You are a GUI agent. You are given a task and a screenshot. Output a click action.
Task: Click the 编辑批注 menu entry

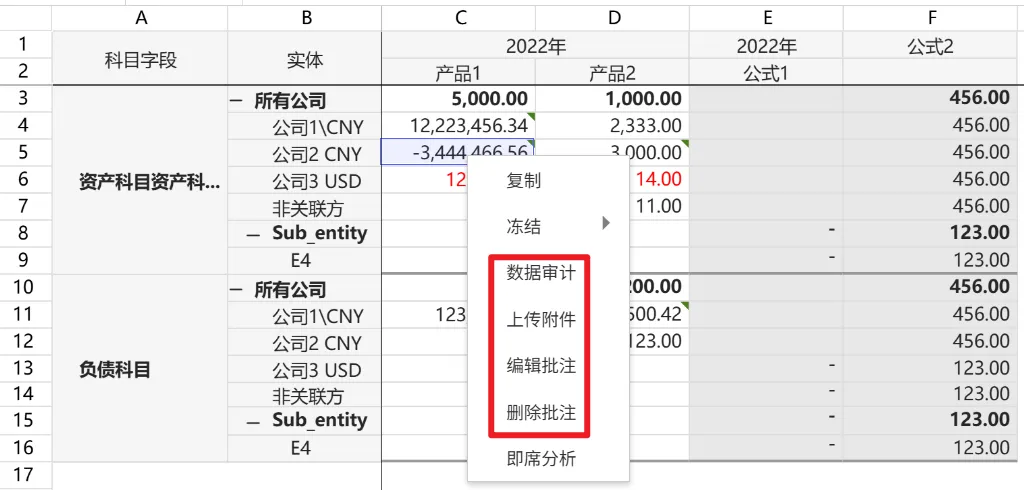540,366
